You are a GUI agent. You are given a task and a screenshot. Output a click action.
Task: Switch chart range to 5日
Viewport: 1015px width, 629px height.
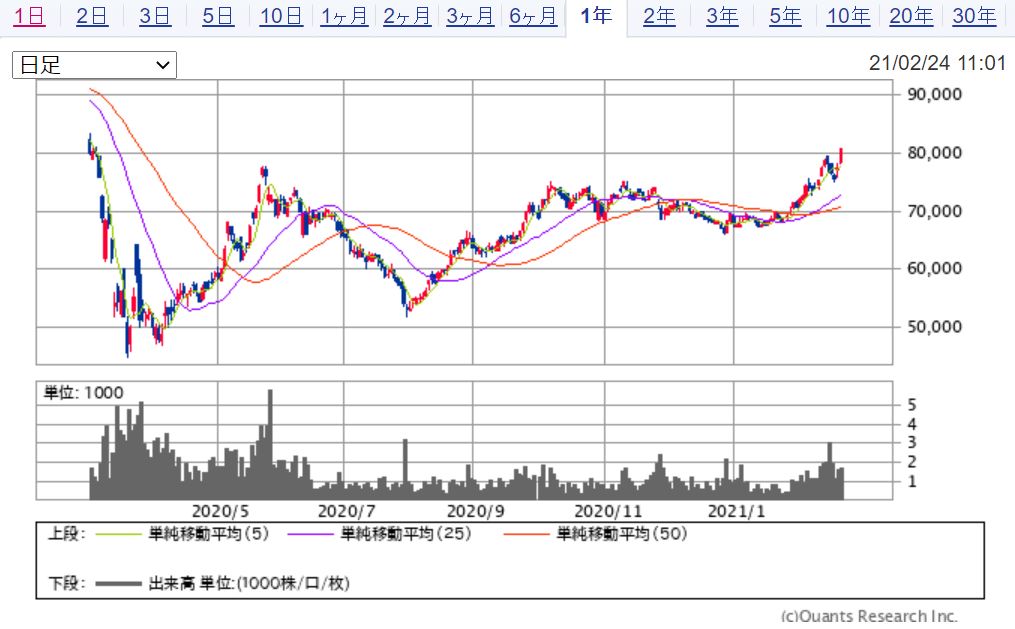(218, 16)
